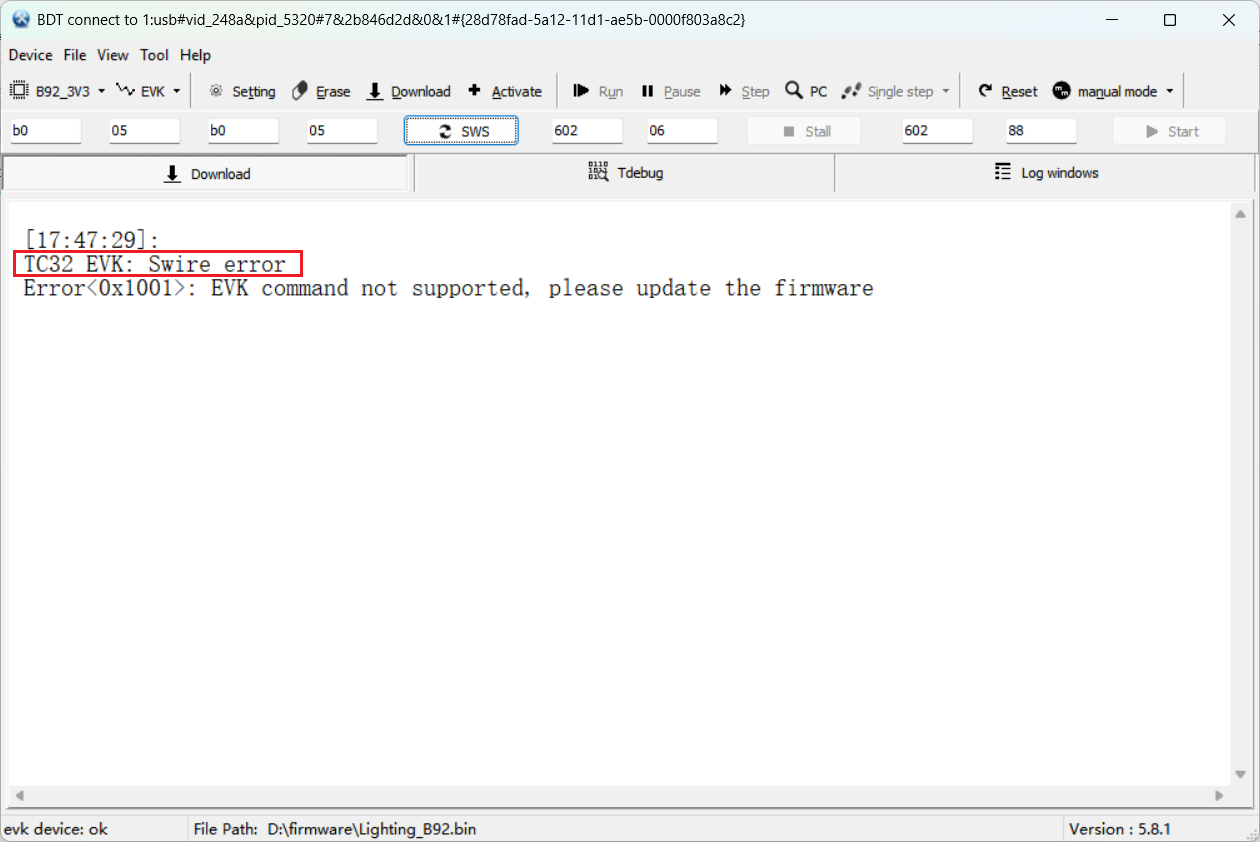Click the Reset toolbar button

(x=1008, y=91)
